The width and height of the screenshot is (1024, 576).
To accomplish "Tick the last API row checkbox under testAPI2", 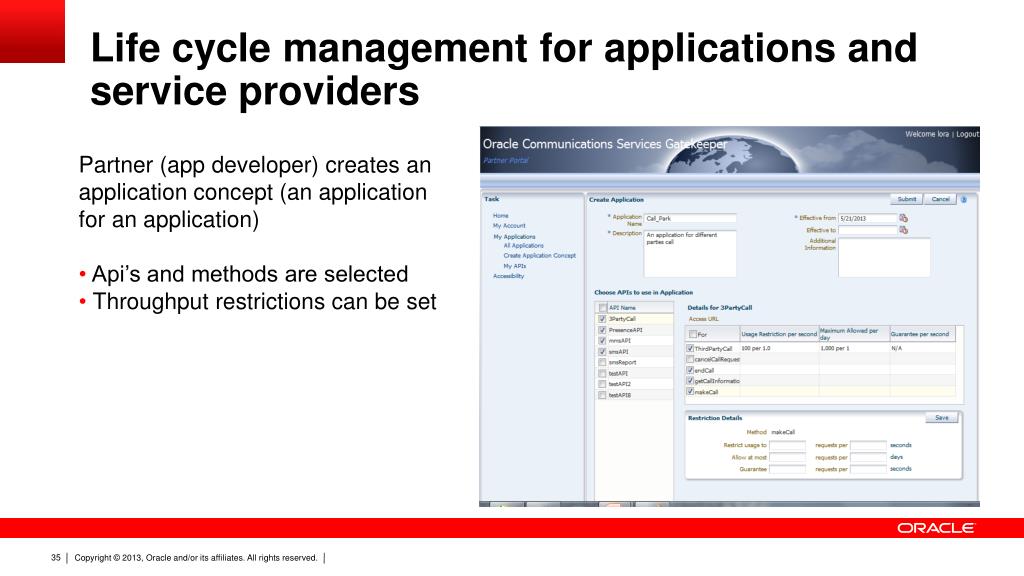I will click(602, 394).
